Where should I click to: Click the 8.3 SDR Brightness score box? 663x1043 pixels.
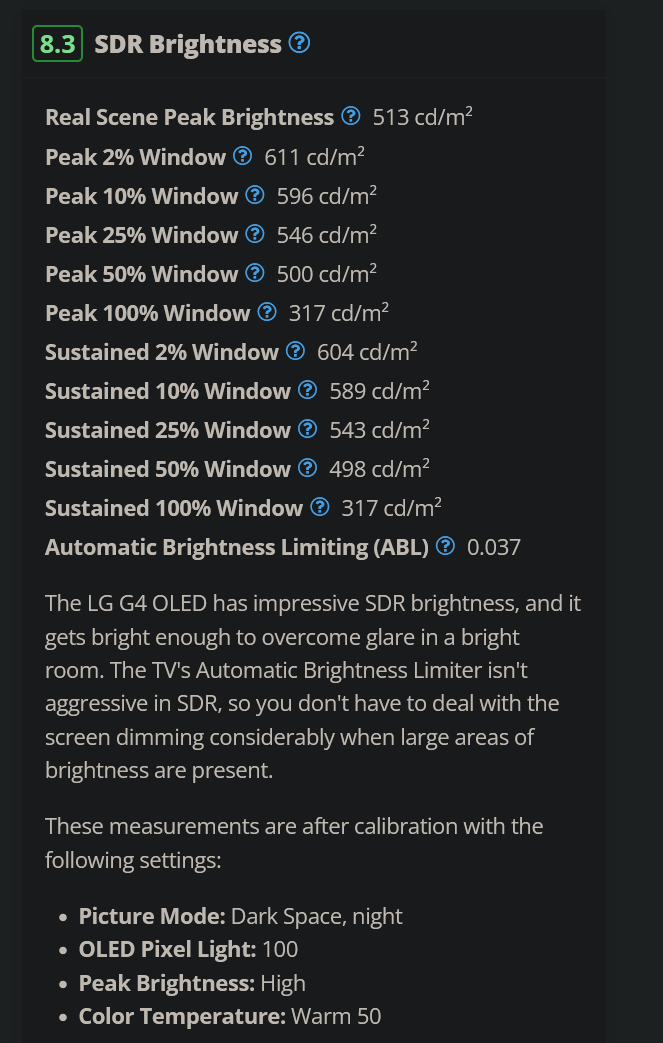[x=56, y=43]
